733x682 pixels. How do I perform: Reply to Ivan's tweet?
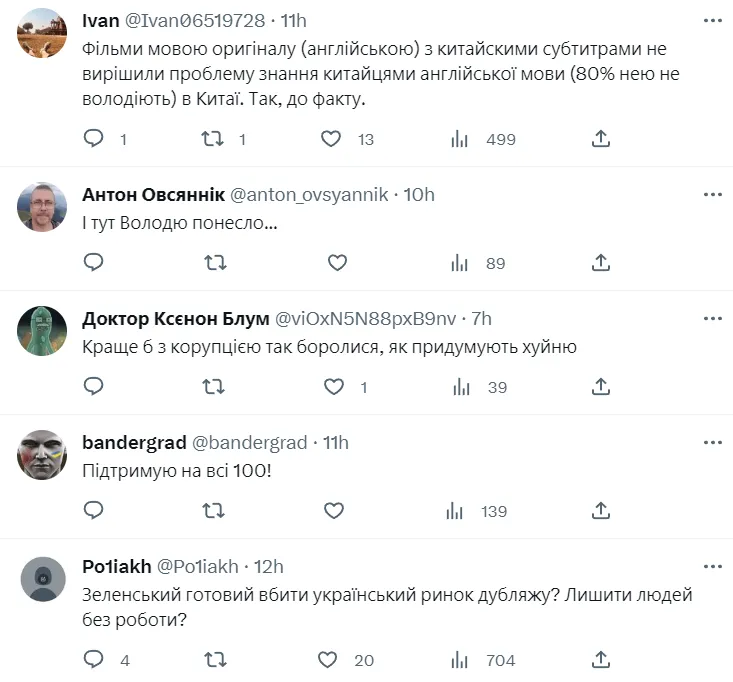click(94, 139)
